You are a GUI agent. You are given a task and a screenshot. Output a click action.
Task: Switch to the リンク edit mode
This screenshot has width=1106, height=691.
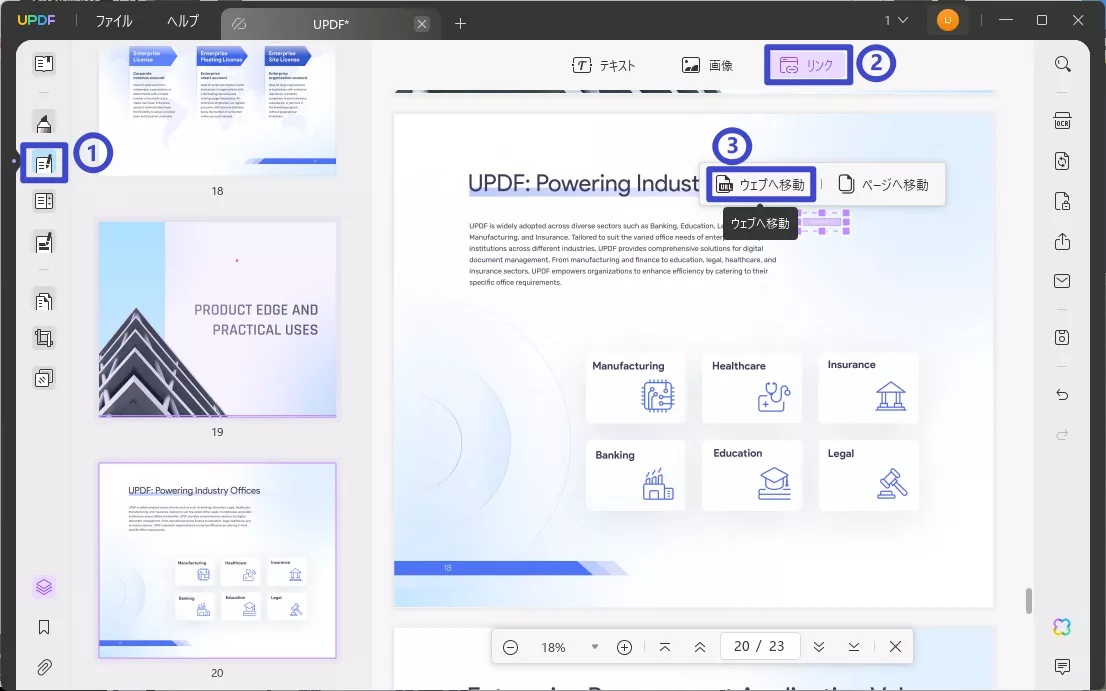pyautogui.click(x=808, y=65)
